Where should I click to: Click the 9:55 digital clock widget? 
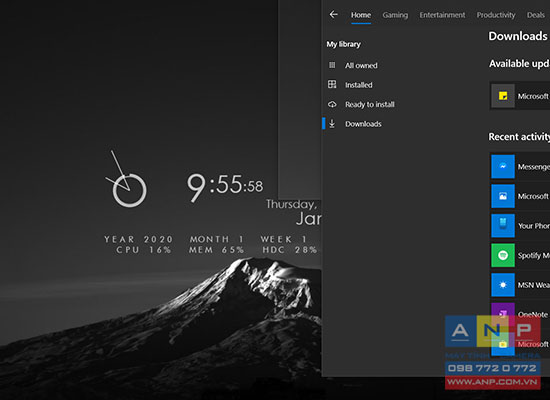[225, 187]
